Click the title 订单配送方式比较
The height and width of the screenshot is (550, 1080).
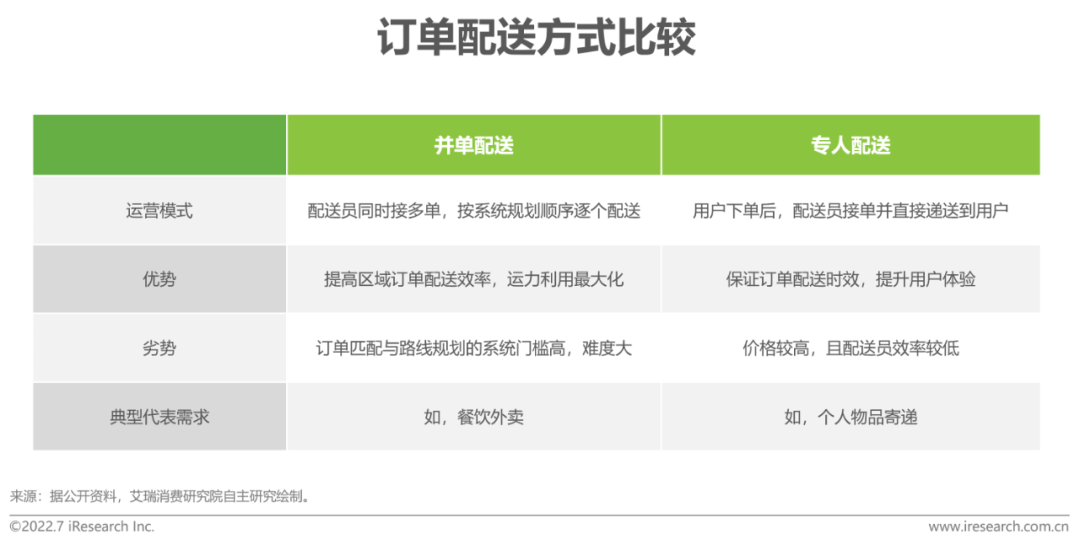pyautogui.click(x=536, y=39)
